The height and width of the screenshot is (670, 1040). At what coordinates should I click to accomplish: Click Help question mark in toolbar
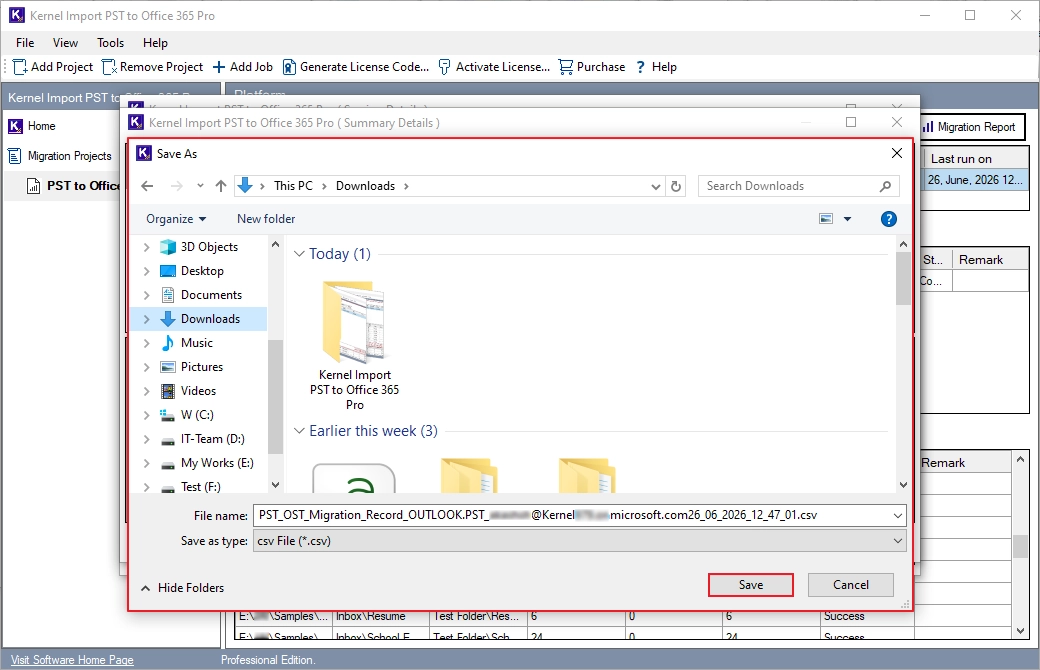point(641,67)
